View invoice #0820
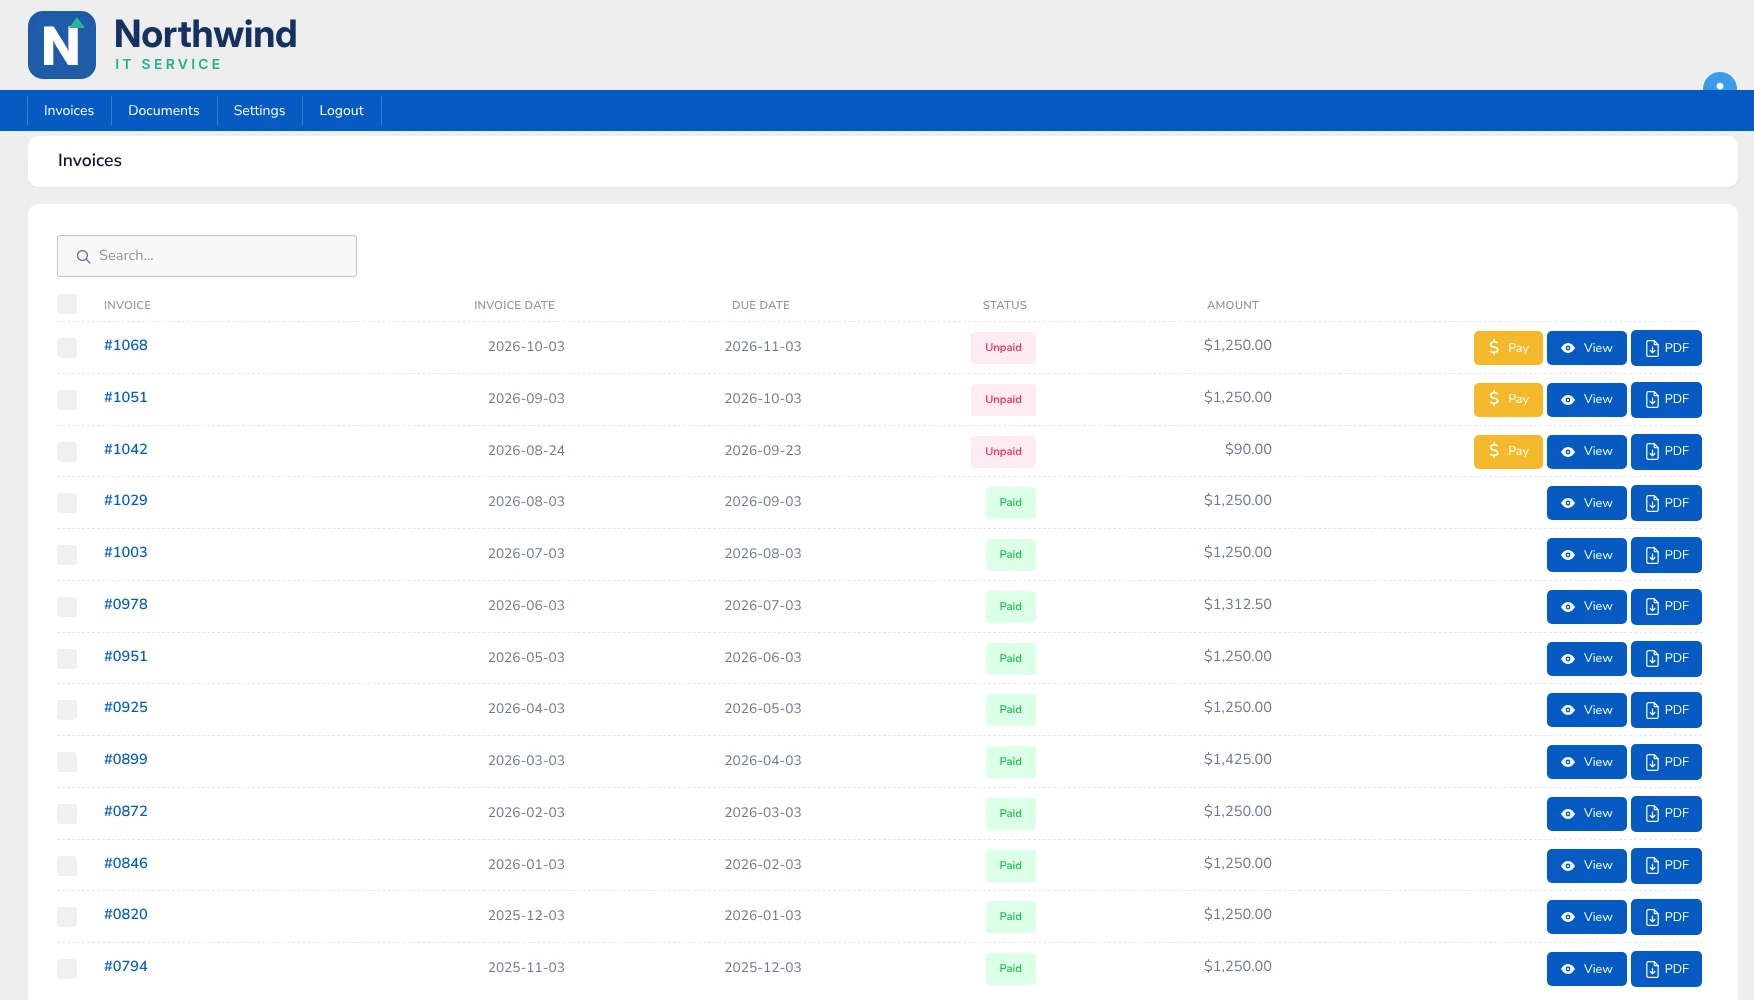 pos(1586,917)
